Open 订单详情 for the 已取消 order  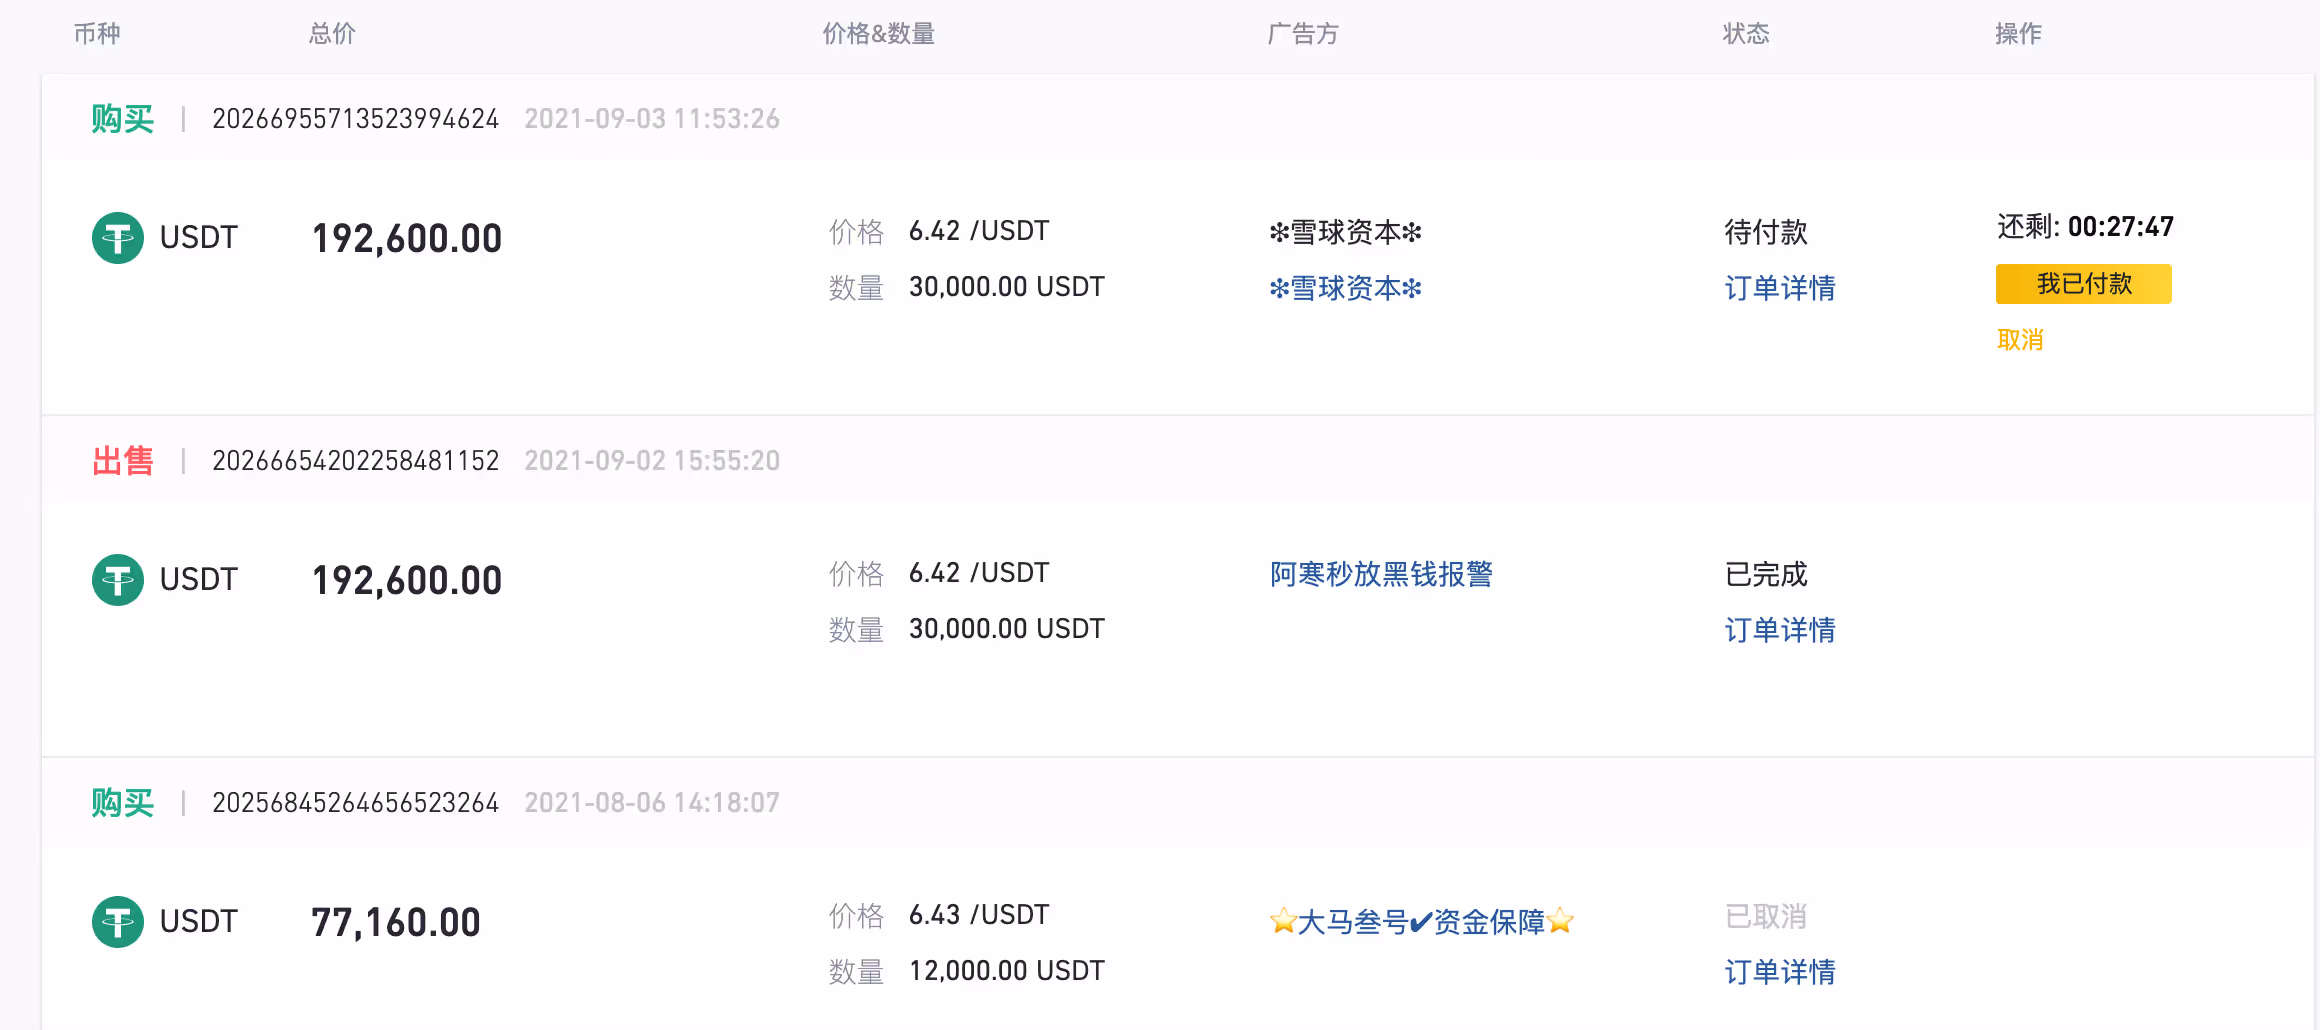tap(1780, 972)
